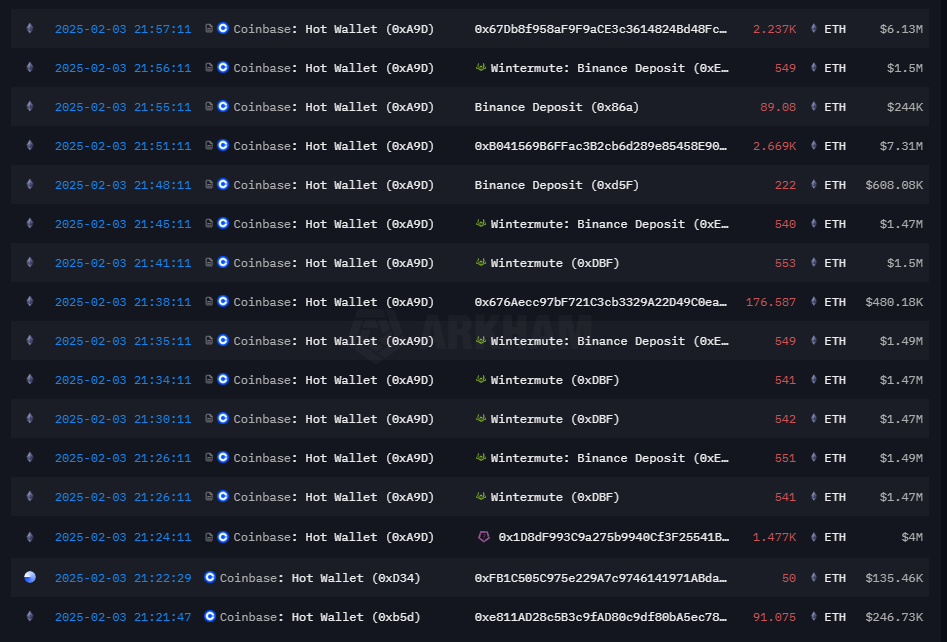Screen dimensions: 947x642
Task: Click the Base chain icon in the 21:22:29 row
Action: coord(29,577)
